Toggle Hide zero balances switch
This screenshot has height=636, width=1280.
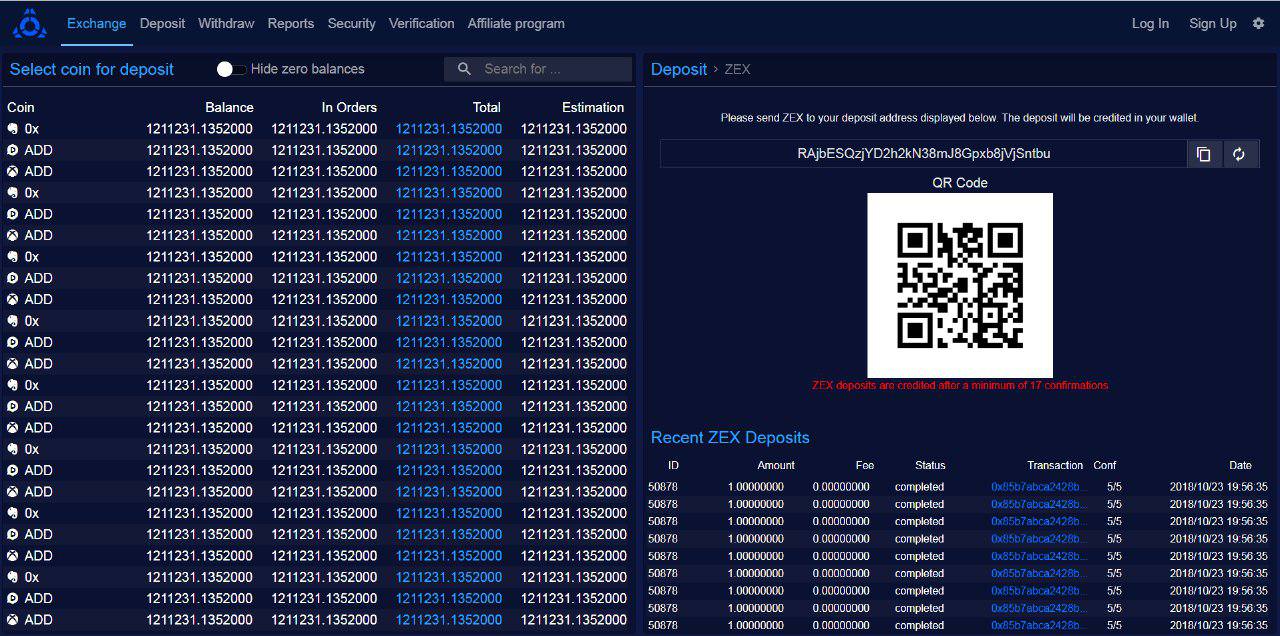coord(231,69)
